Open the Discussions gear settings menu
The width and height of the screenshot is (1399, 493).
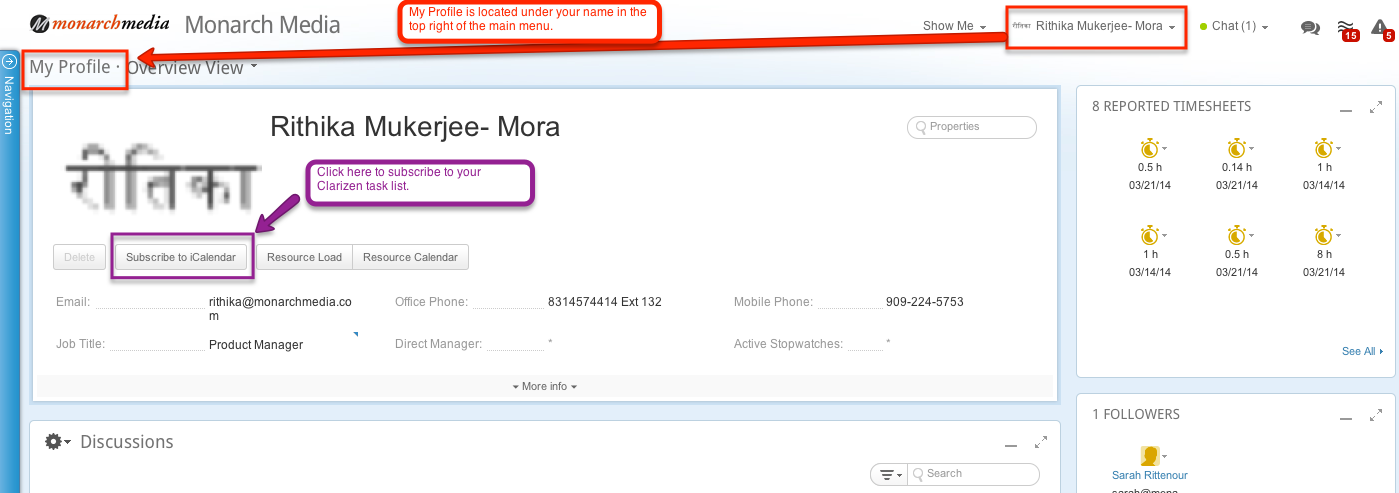[57, 442]
